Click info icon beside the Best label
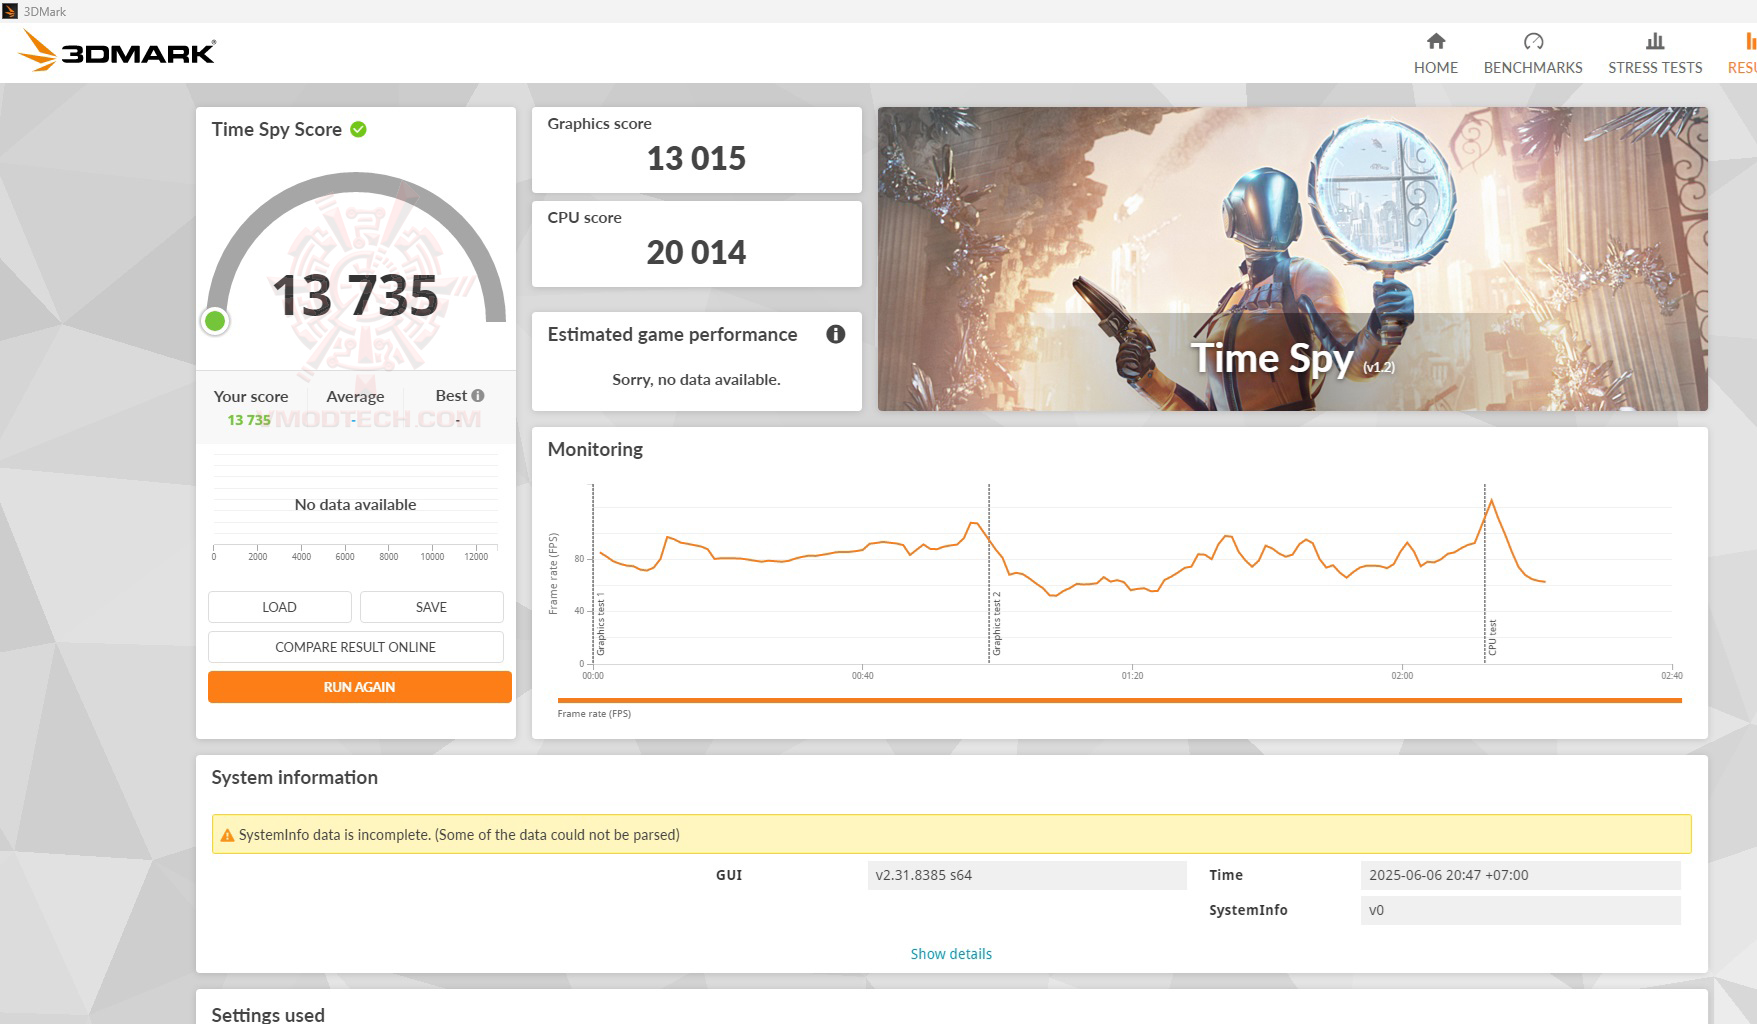The width and height of the screenshot is (1757, 1024). (x=478, y=394)
